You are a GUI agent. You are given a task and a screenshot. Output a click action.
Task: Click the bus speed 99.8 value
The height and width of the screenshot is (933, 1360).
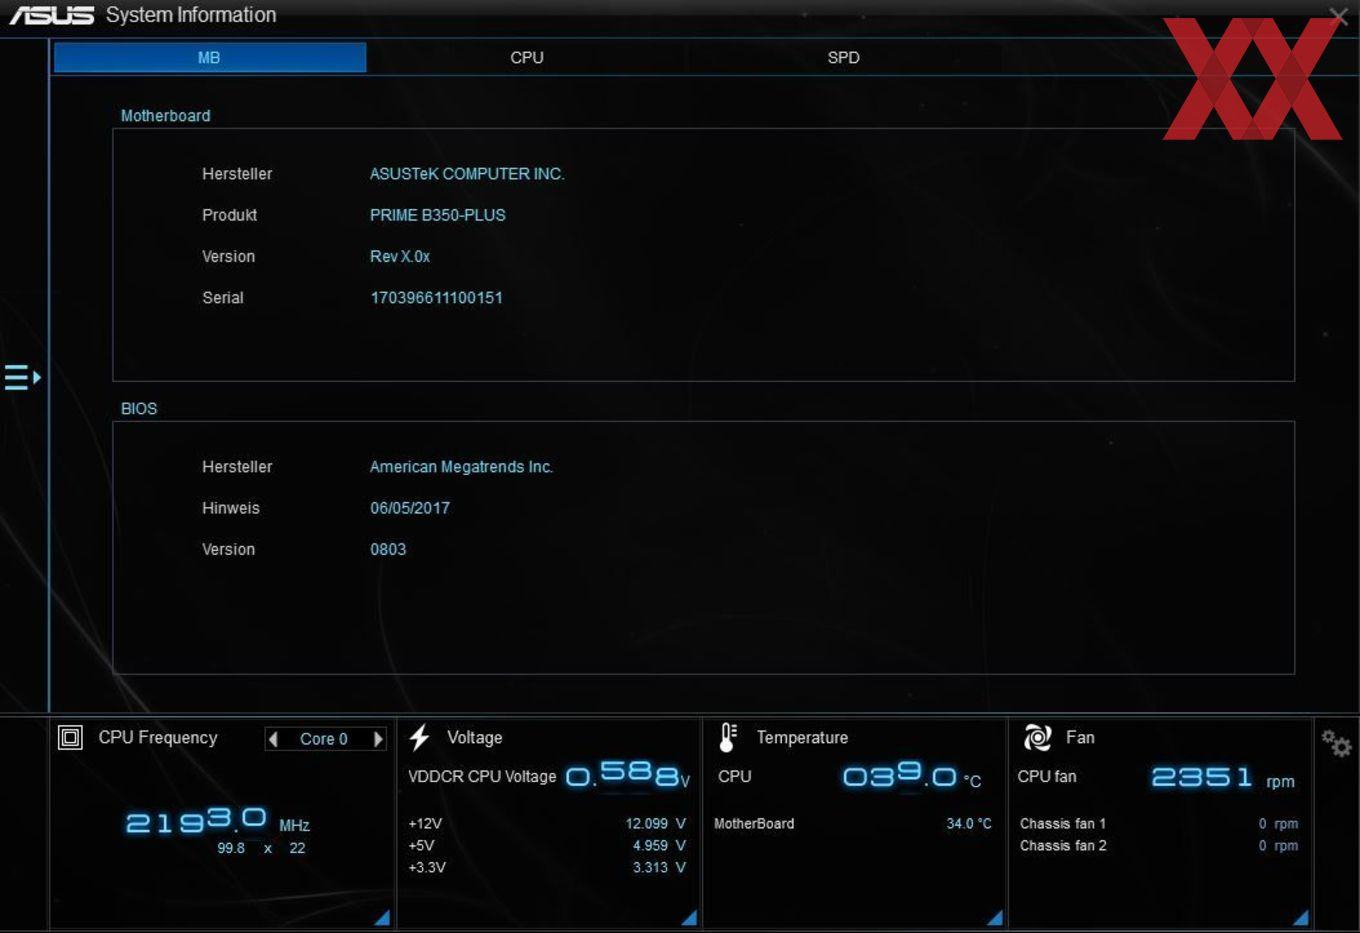(231, 848)
